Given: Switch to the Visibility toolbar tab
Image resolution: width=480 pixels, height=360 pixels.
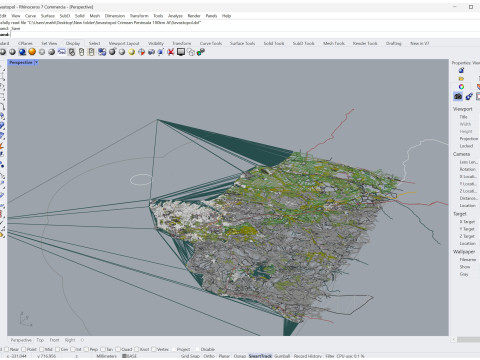Looking at the screenshot, I should (156, 43).
